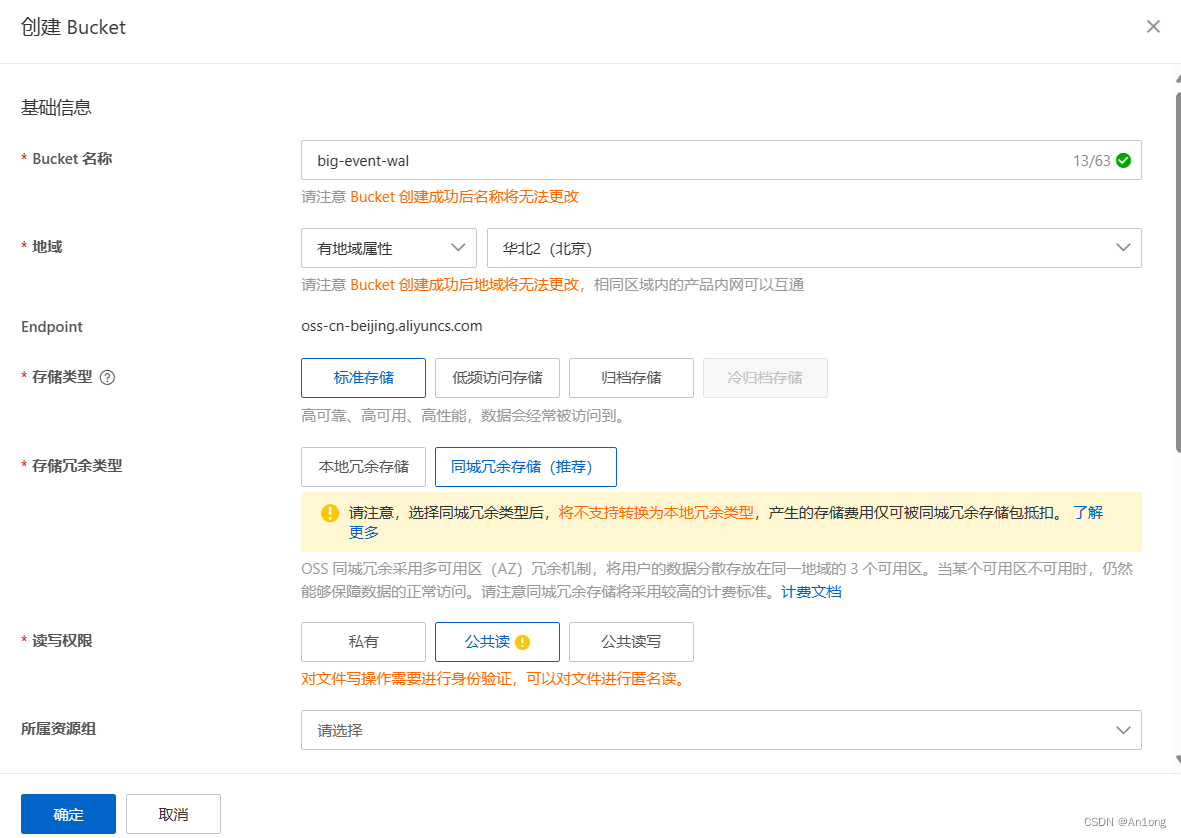This screenshot has width=1181, height=838.
Task: Close the 创建 Bucket dialog with X
Action: [x=1153, y=26]
